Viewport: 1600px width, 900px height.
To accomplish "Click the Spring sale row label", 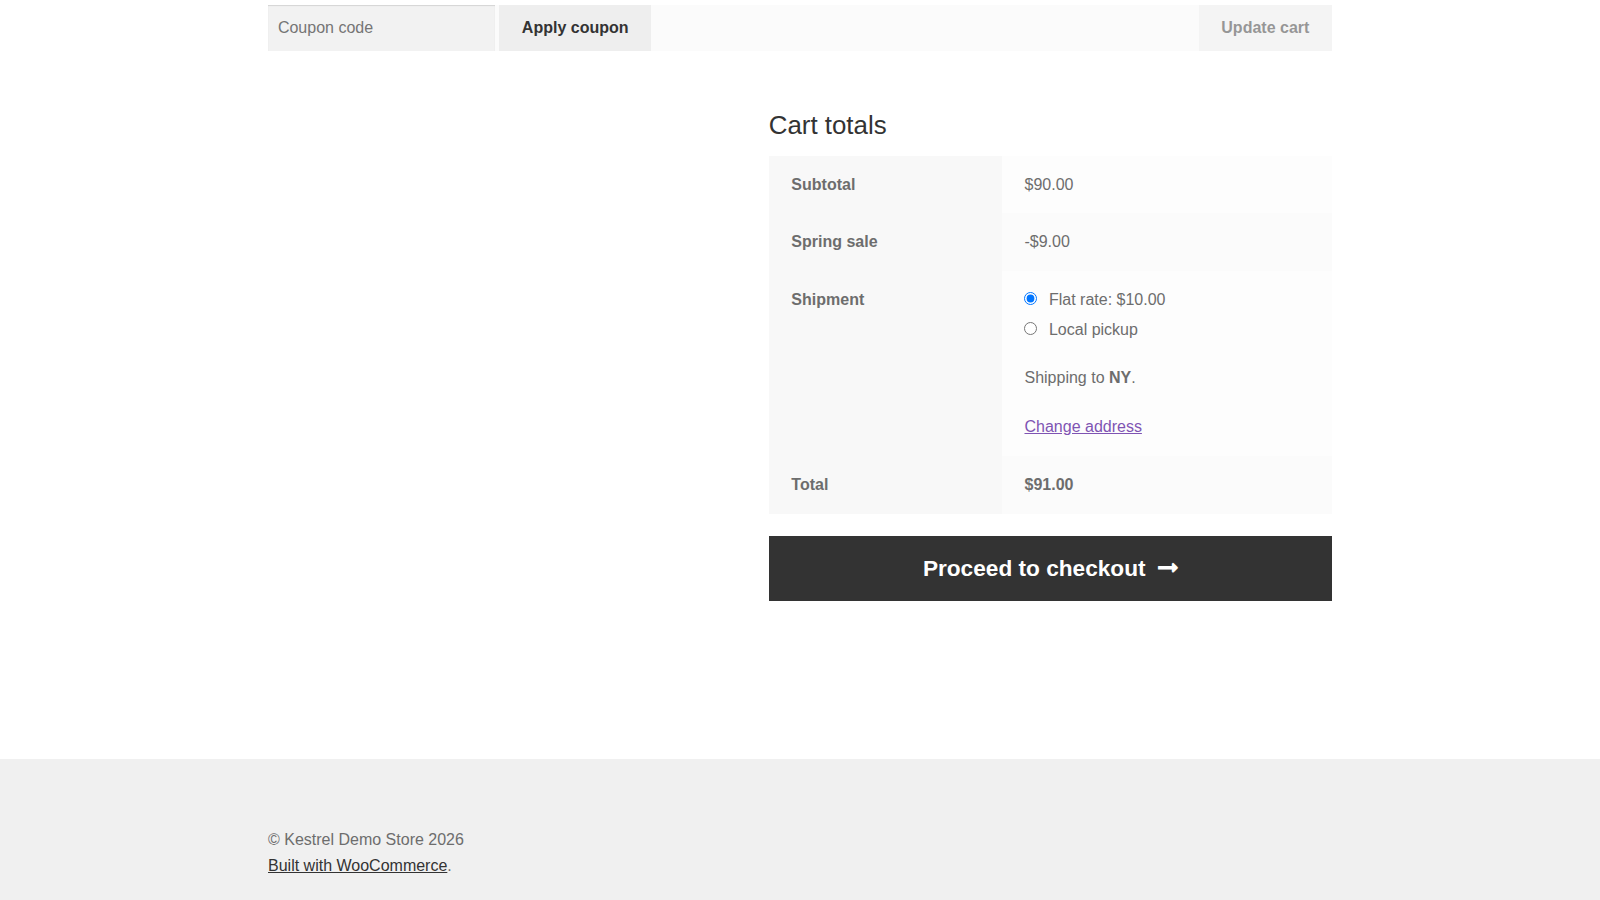I will pyautogui.click(x=834, y=241).
